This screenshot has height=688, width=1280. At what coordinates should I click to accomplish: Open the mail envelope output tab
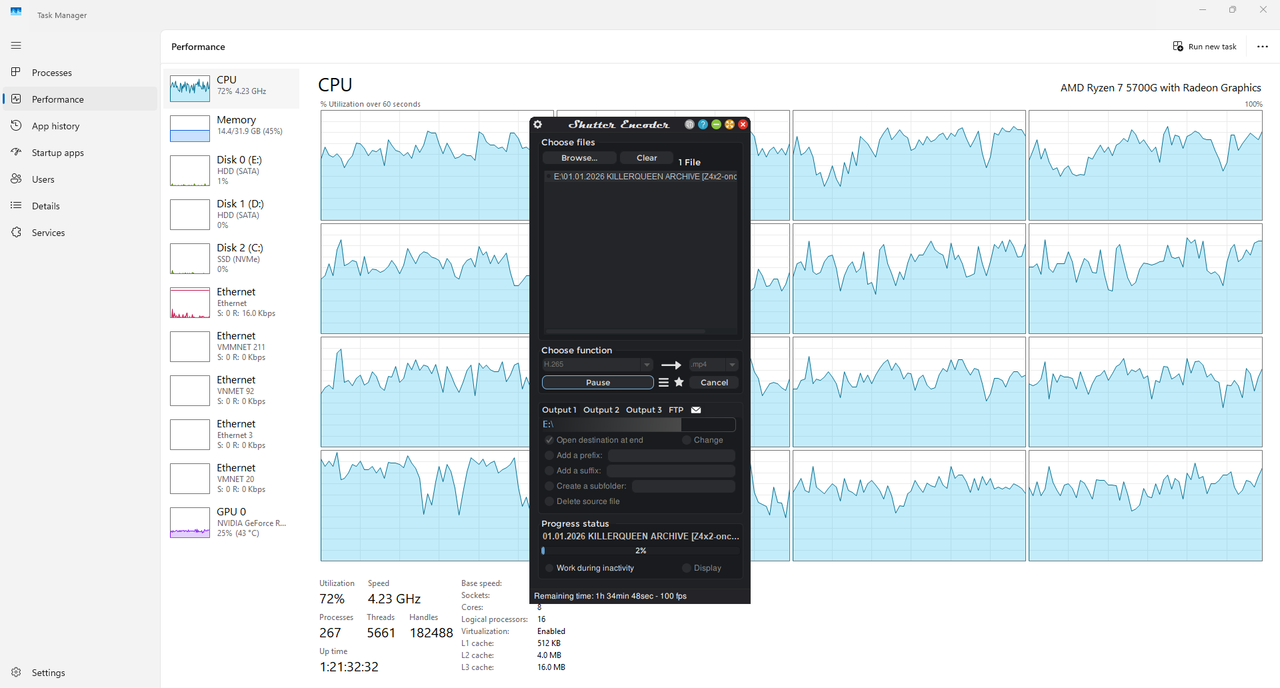pos(696,410)
